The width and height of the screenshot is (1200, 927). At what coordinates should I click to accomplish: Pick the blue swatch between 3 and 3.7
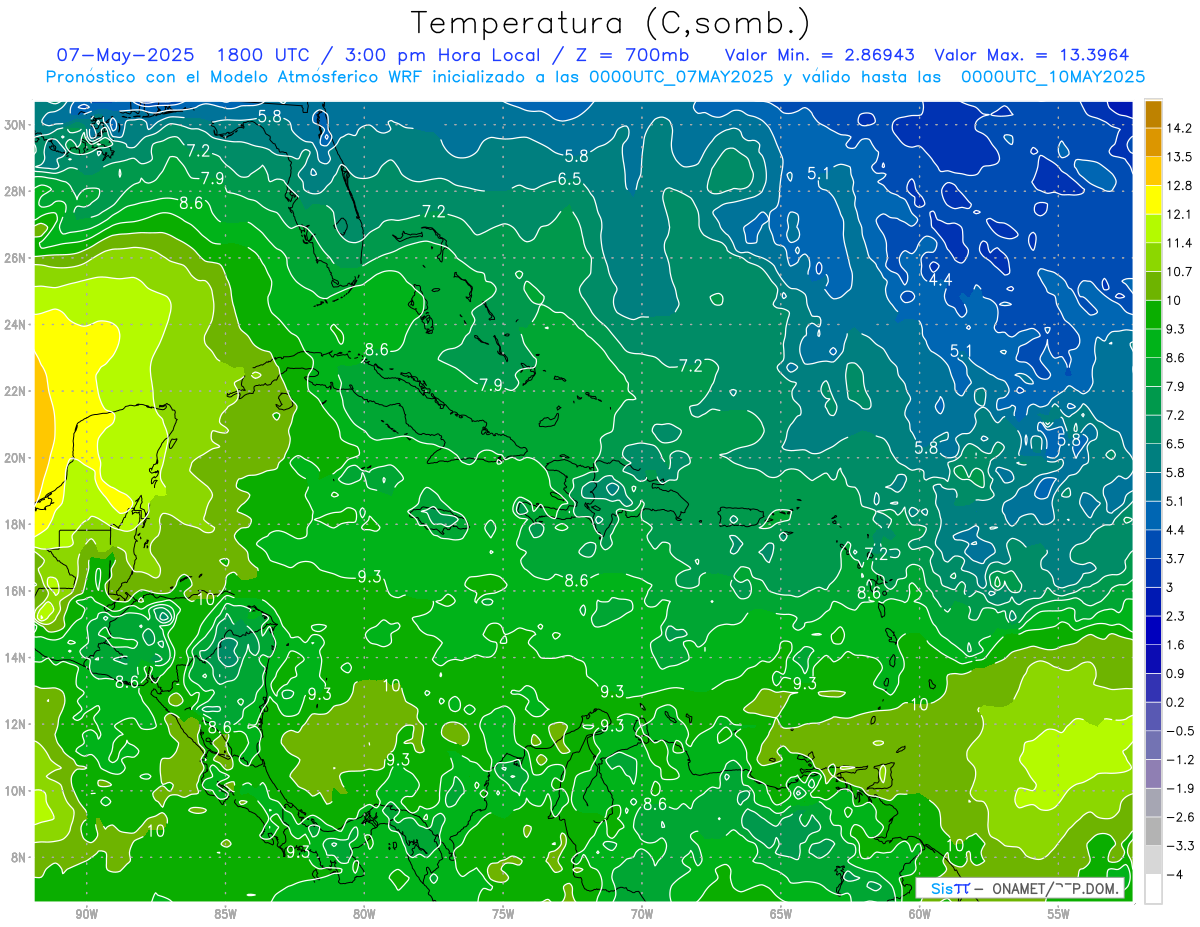tap(1153, 573)
